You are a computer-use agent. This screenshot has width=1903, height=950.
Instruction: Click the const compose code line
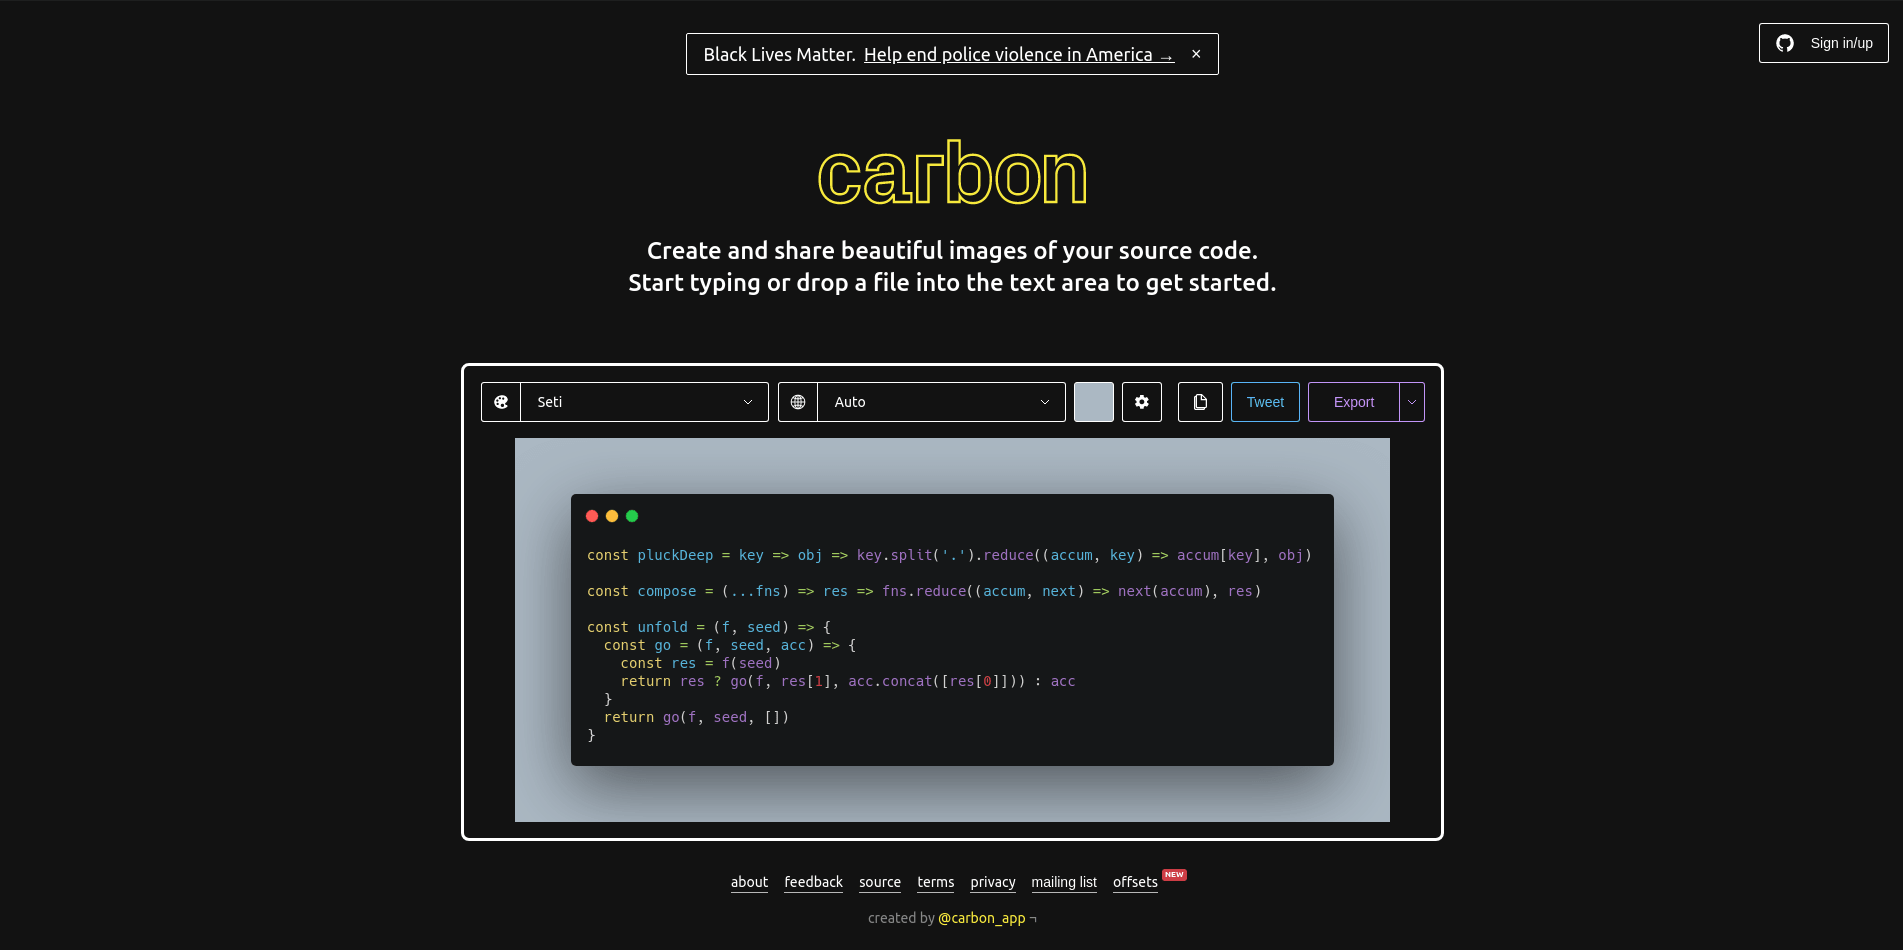click(x=924, y=591)
